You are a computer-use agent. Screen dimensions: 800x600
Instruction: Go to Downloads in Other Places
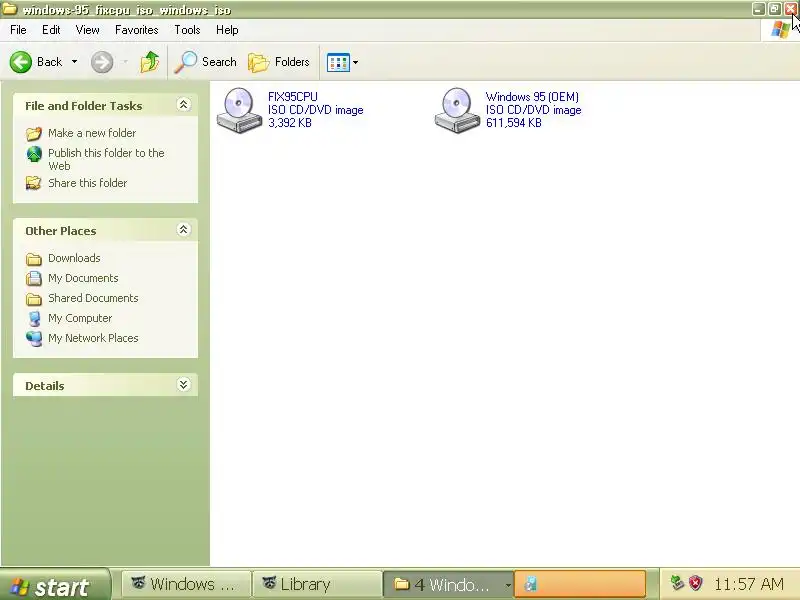(x=74, y=258)
